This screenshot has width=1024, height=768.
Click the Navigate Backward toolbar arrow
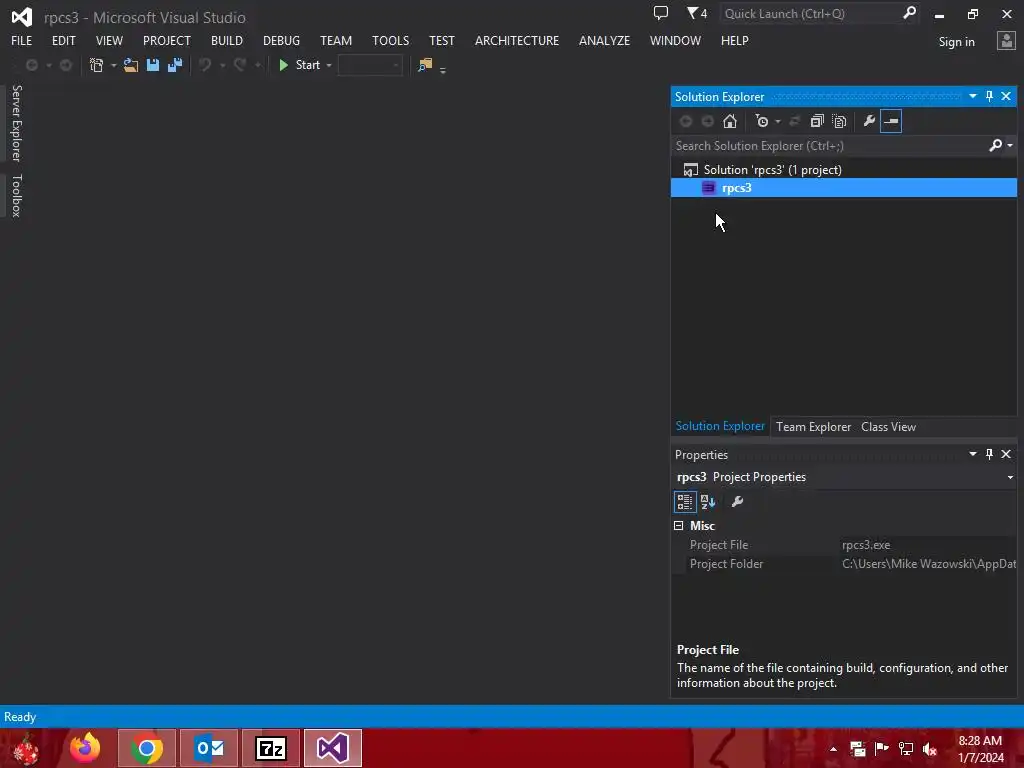(x=31, y=65)
